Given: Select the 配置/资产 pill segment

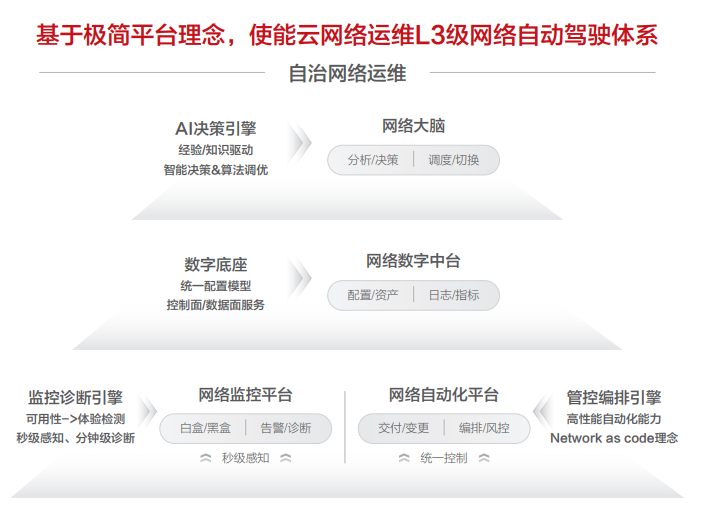Looking at the screenshot, I should [x=373, y=295].
